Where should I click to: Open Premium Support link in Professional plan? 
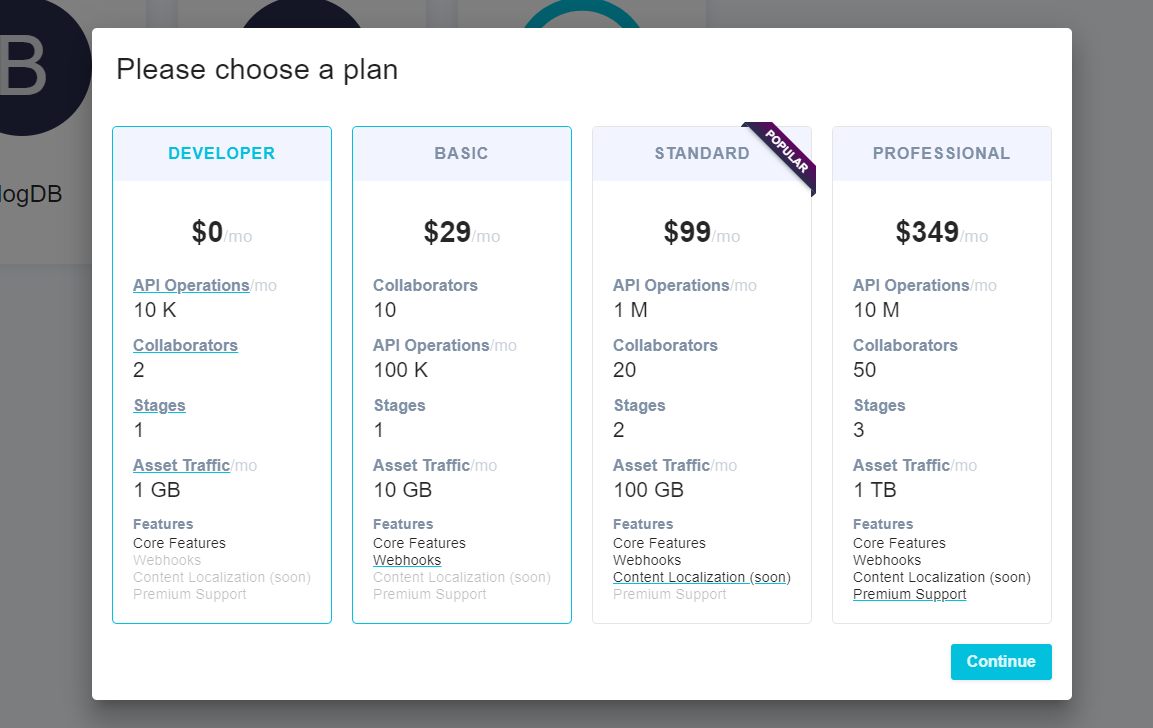point(909,594)
